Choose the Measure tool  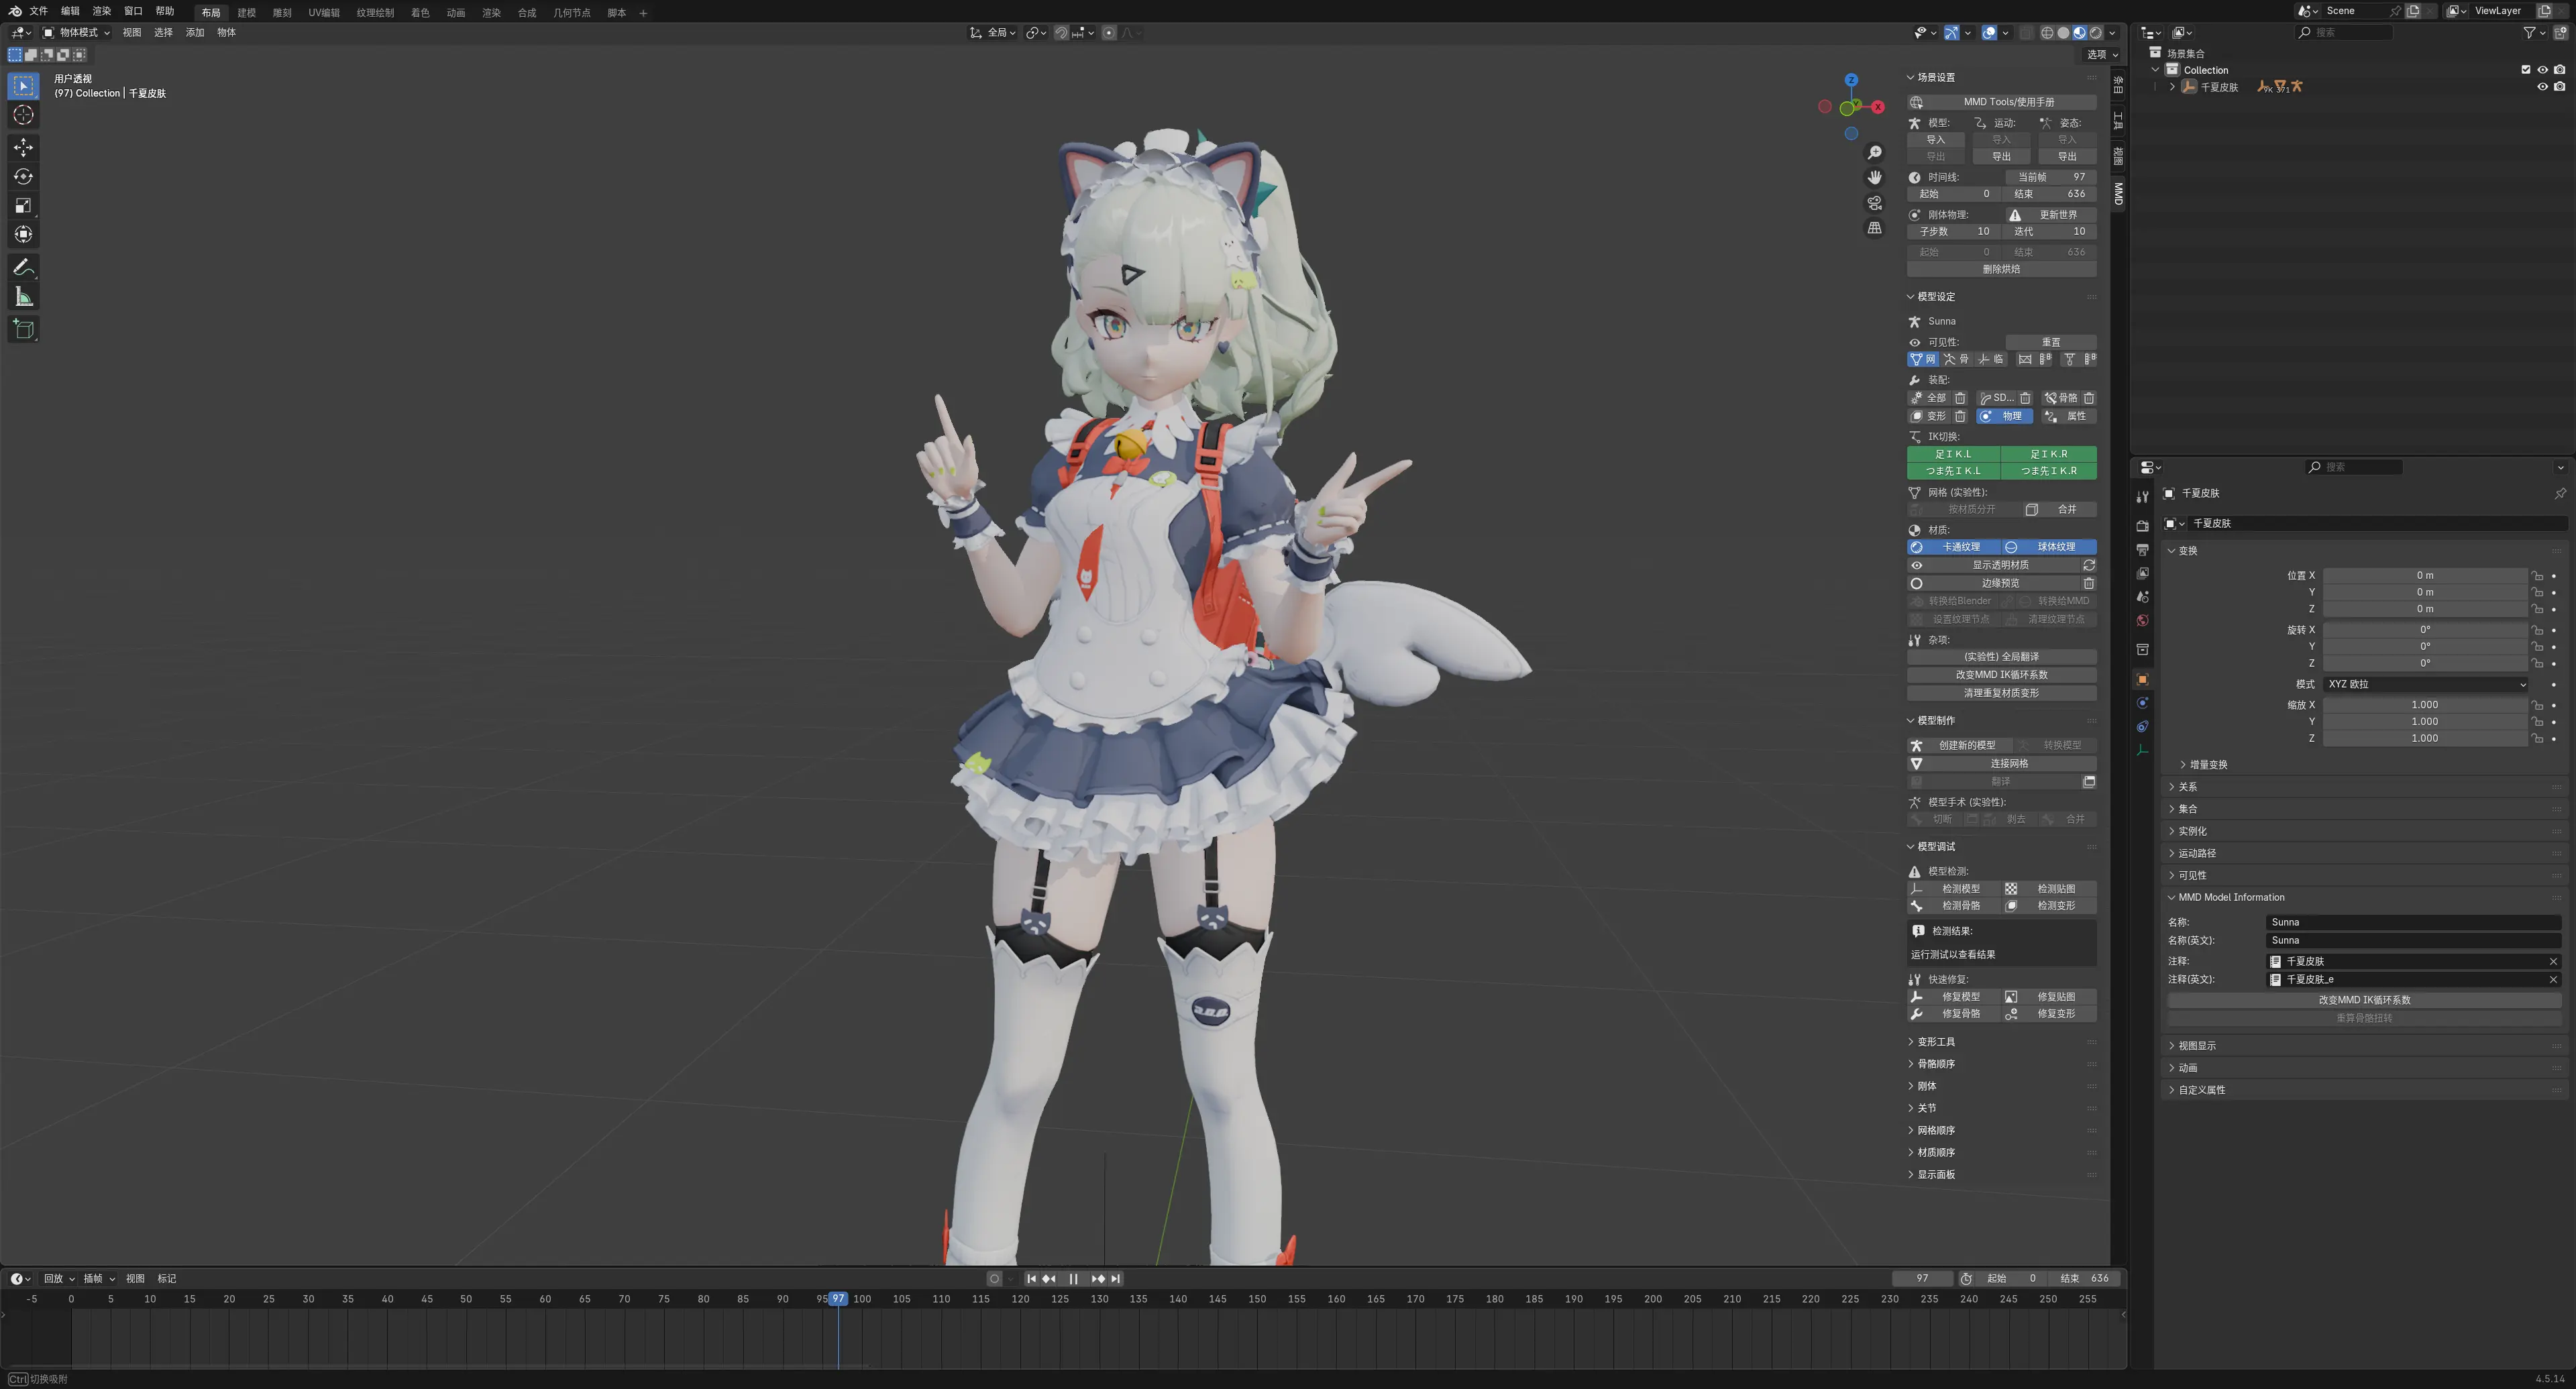click(24, 297)
